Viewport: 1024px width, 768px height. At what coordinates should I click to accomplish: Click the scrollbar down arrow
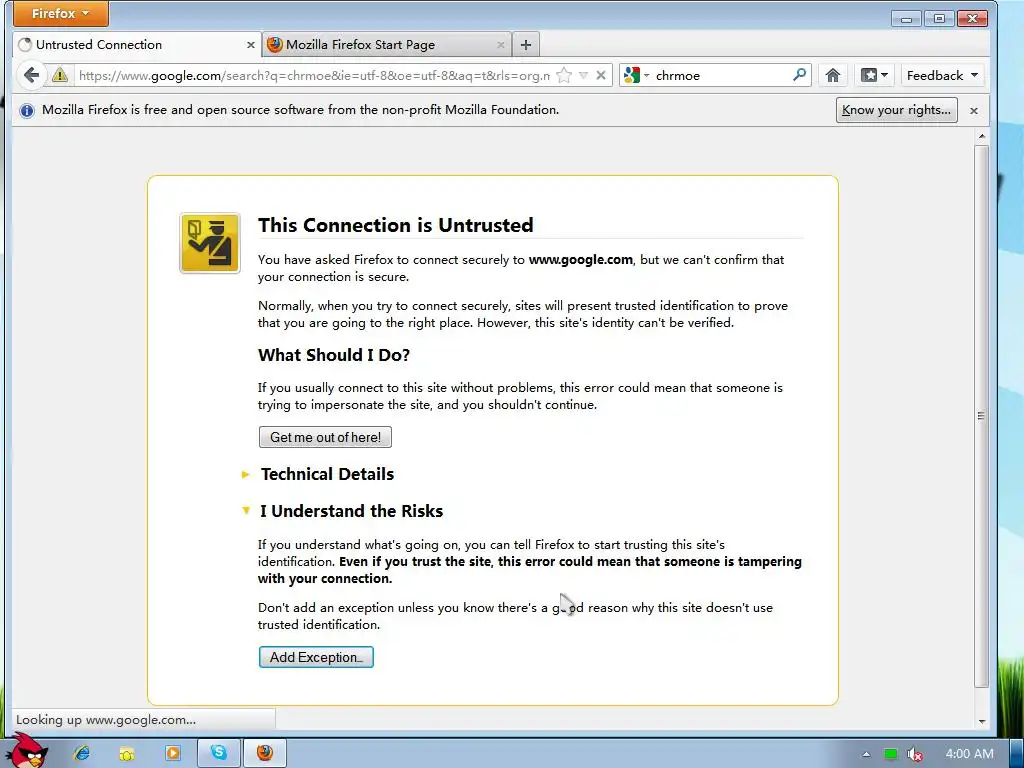tap(982, 721)
